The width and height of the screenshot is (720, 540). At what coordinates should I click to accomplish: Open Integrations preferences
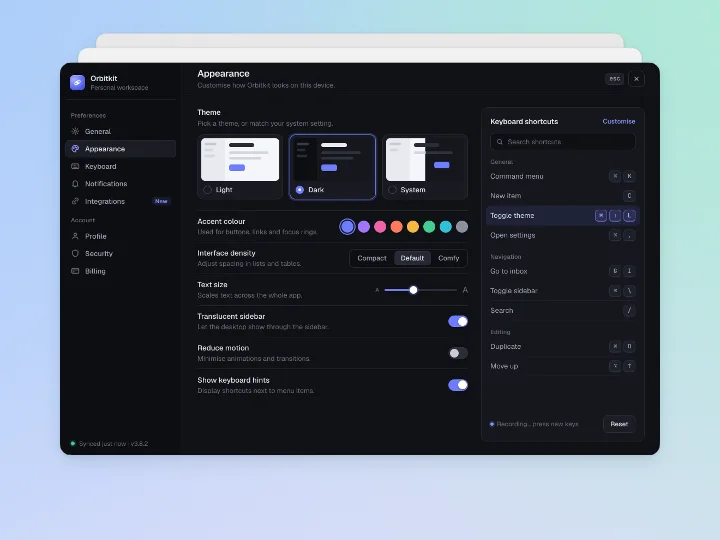(x=121, y=201)
